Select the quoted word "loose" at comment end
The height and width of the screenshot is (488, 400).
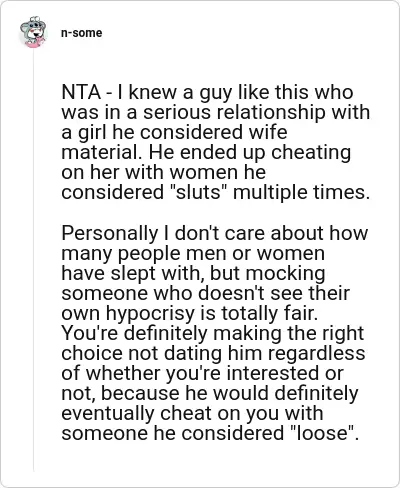coord(321,433)
